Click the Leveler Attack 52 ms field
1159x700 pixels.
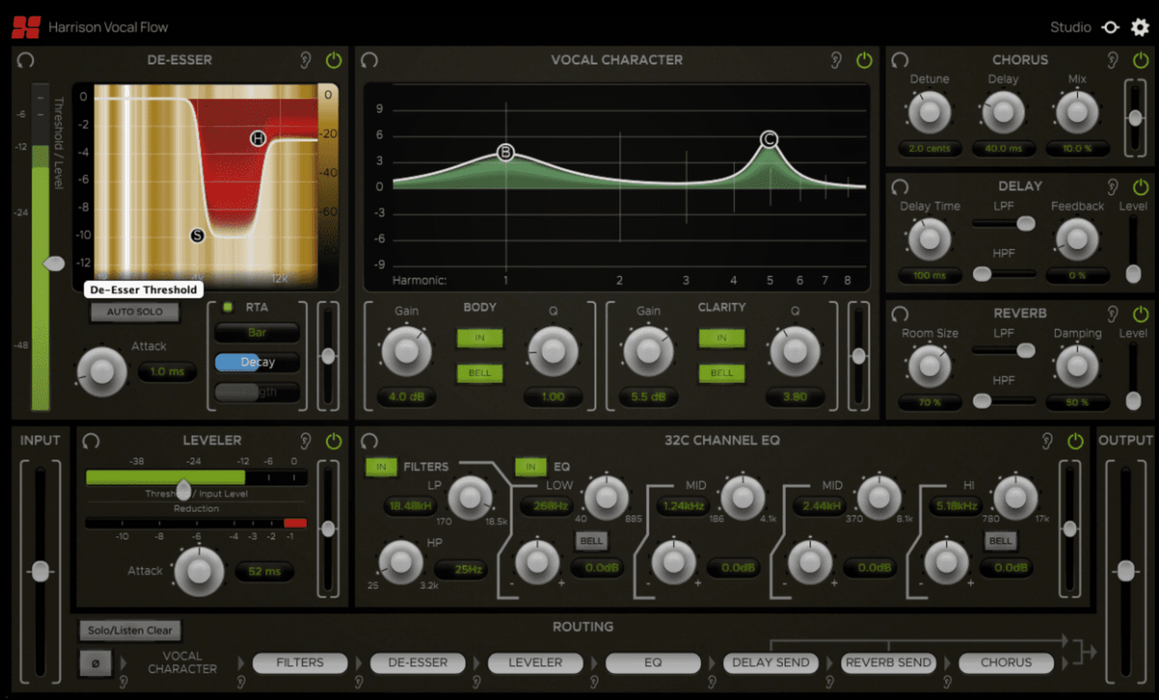point(265,571)
